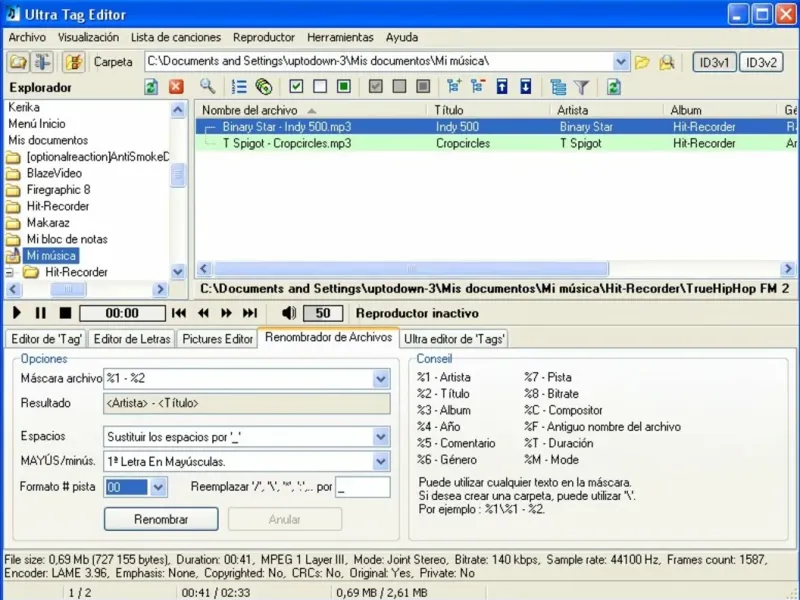
Task: Skip to next track in player
Action: pyautogui.click(x=250, y=313)
